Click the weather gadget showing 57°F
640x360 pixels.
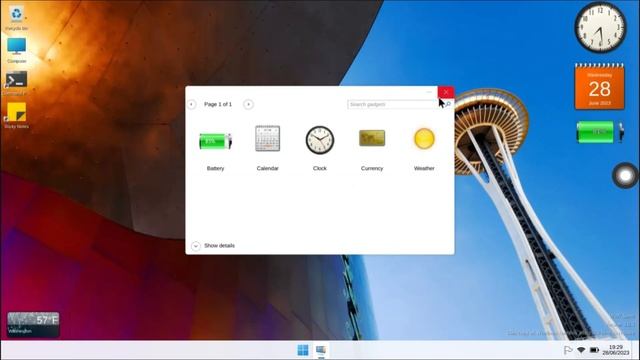point(33,324)
